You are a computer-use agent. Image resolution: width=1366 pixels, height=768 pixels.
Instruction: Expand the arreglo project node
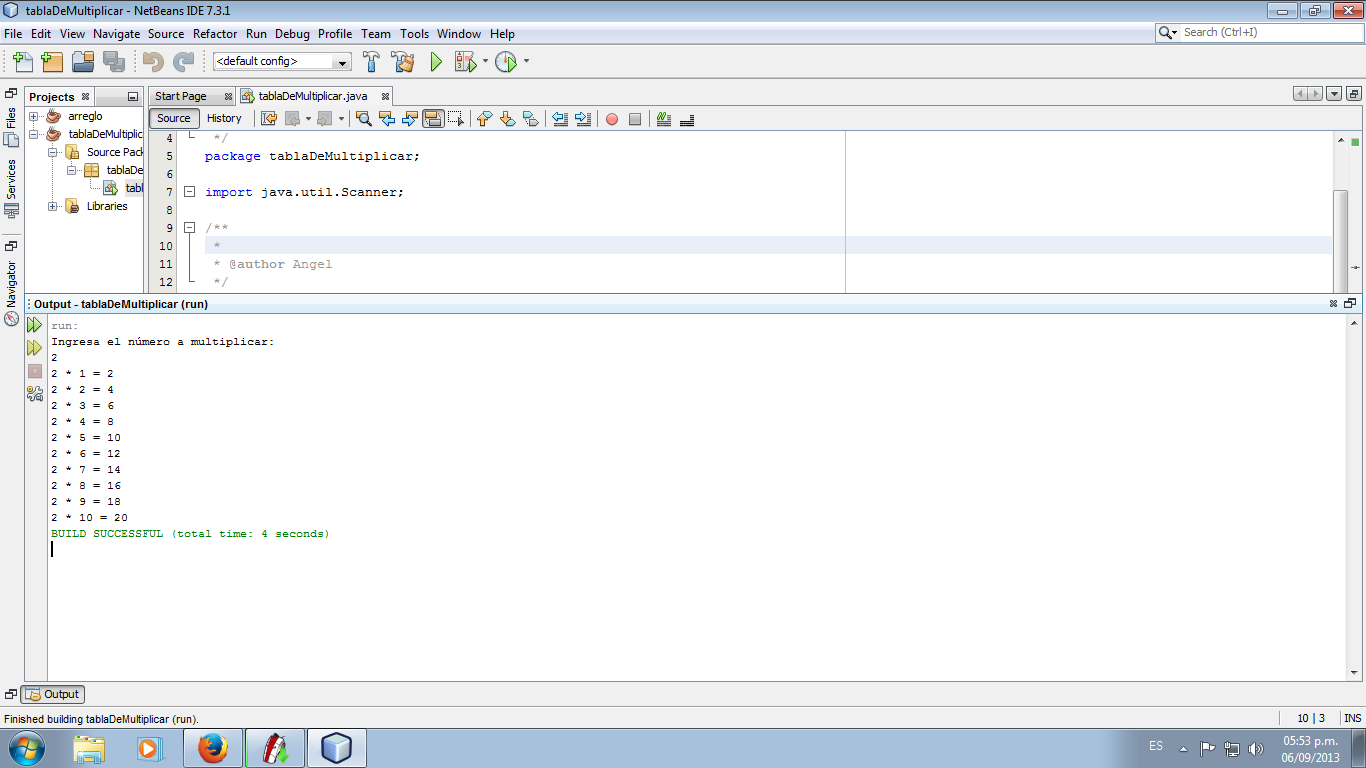click(x=31, y=115)
